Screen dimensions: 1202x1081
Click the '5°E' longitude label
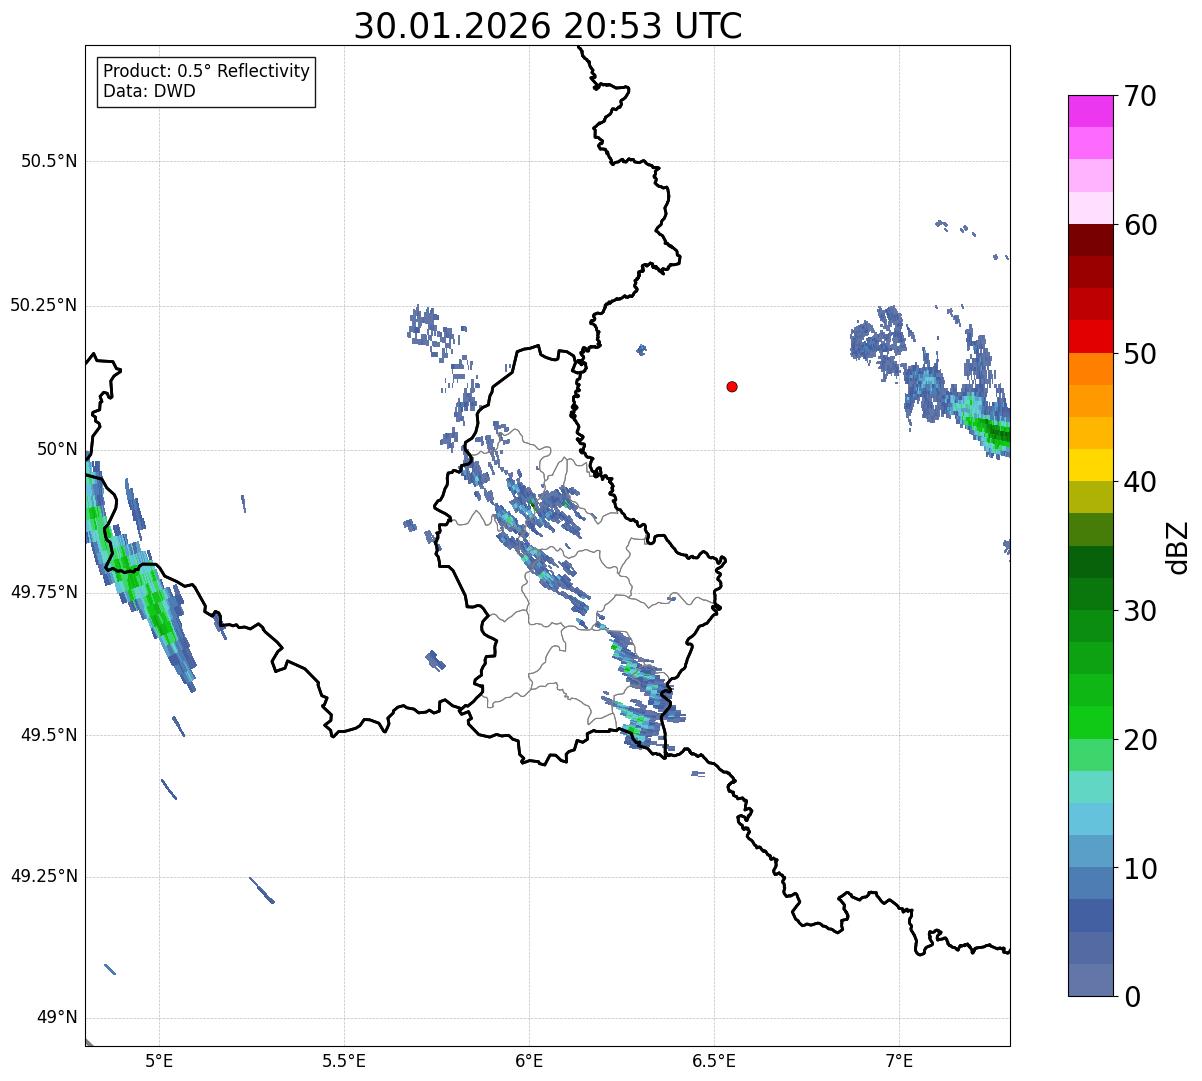click(x=159, y=1060)
